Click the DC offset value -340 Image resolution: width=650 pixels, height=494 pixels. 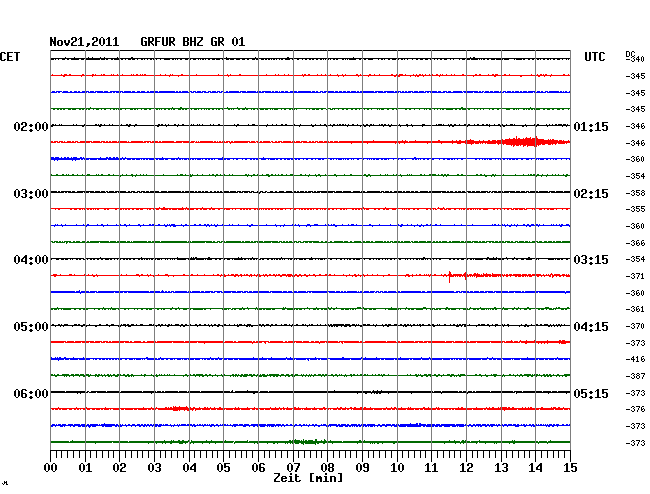coord(635,59)
